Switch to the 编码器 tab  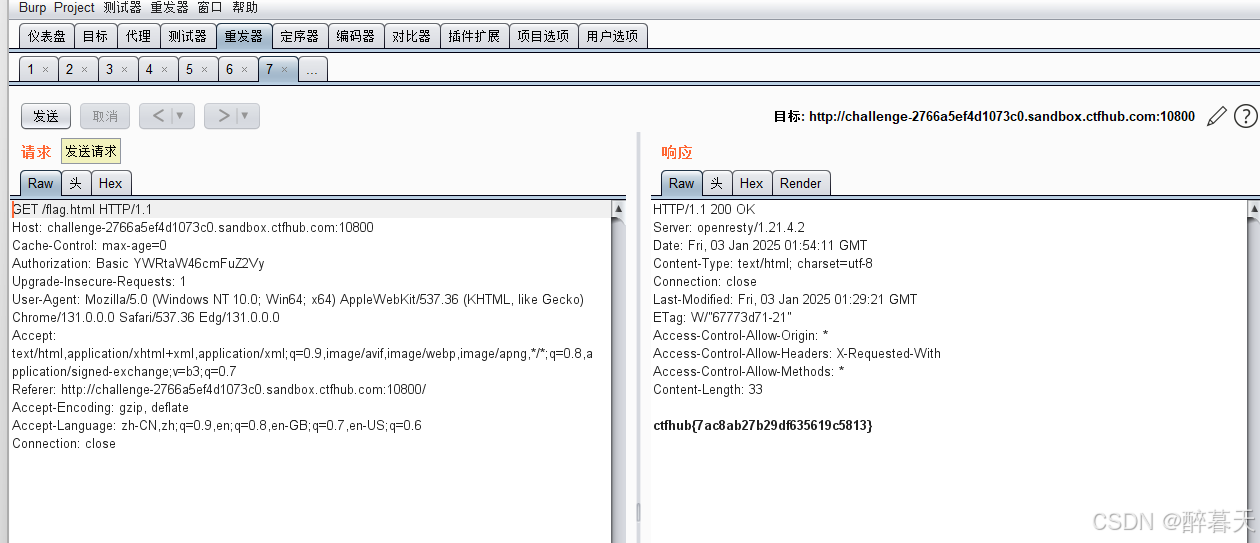355,36
